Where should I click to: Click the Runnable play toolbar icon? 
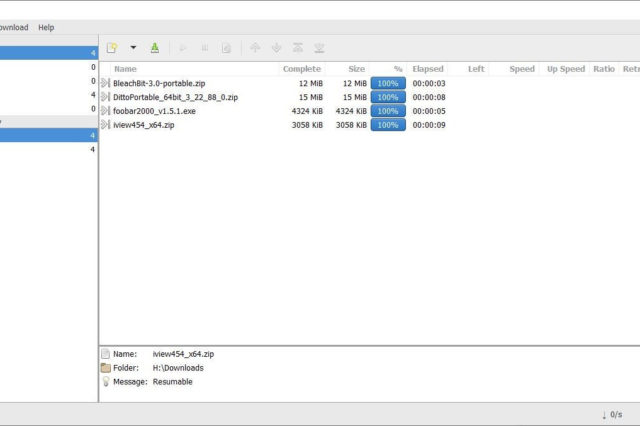click(x=183, y=48)
